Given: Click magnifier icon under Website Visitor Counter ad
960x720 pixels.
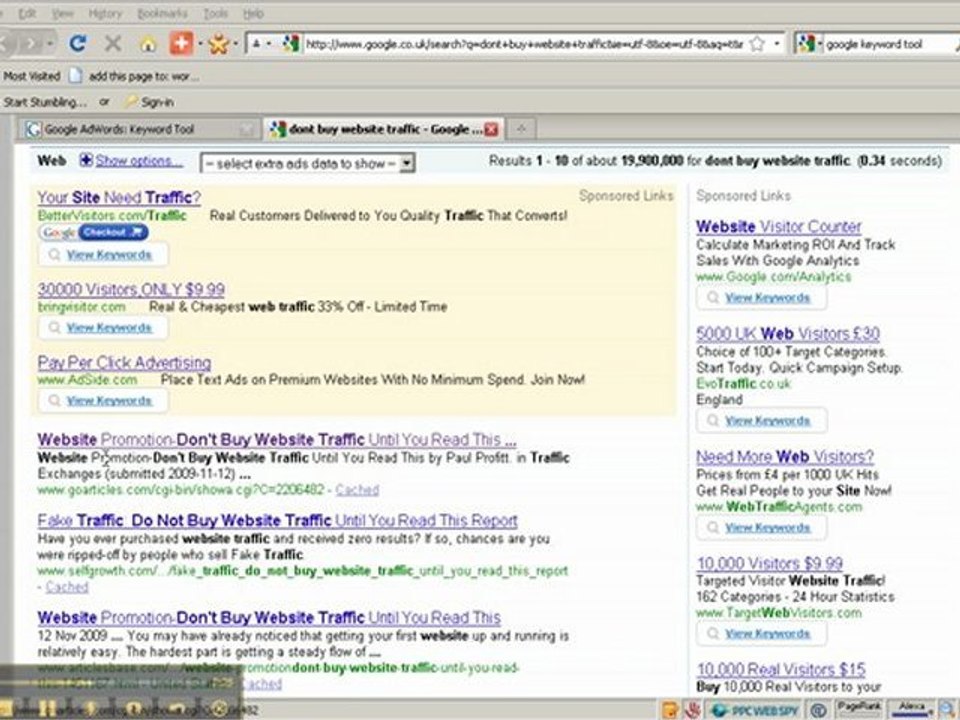Looking at the screenshot, I should click(x=713, y=298).
